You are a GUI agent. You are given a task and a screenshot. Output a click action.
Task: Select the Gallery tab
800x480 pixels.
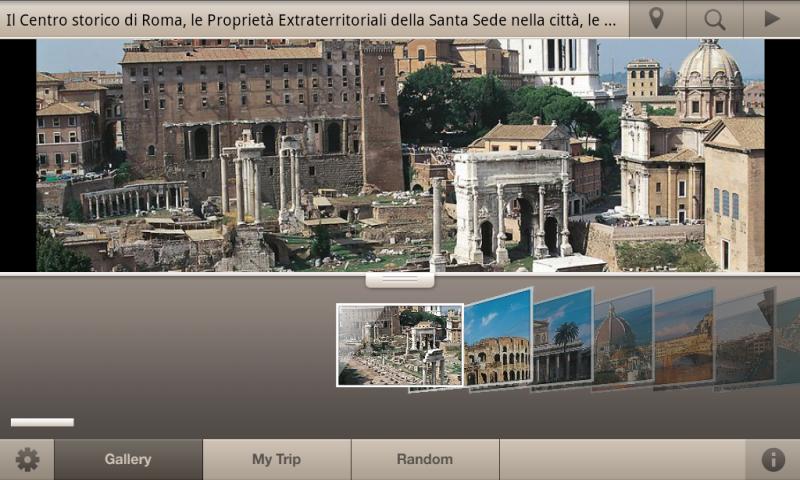point(128,460)
